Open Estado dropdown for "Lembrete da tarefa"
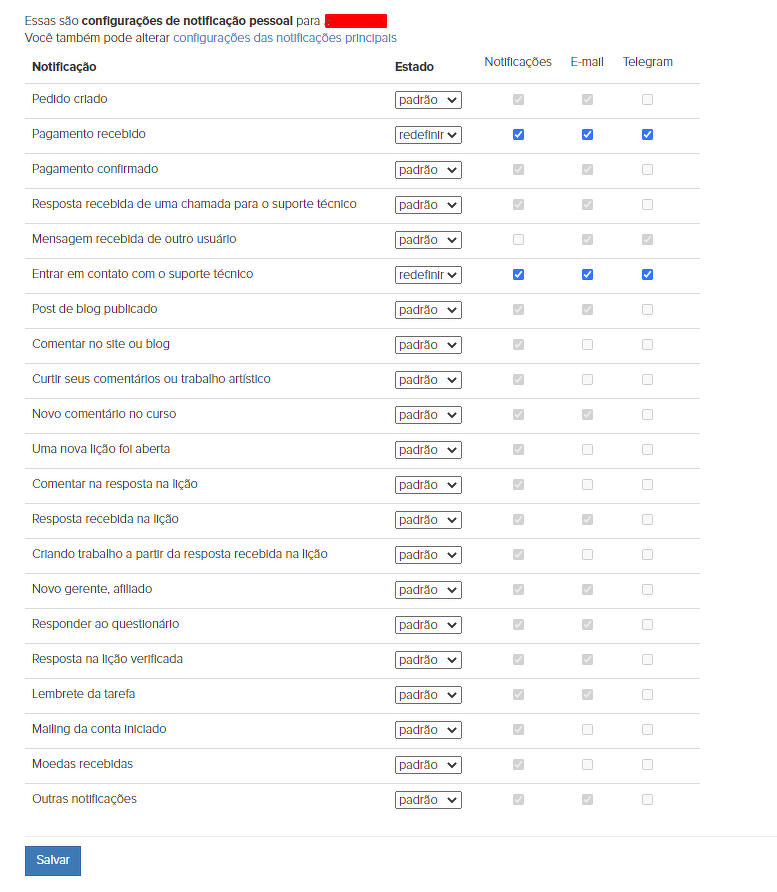 click(x=428, y=695)
